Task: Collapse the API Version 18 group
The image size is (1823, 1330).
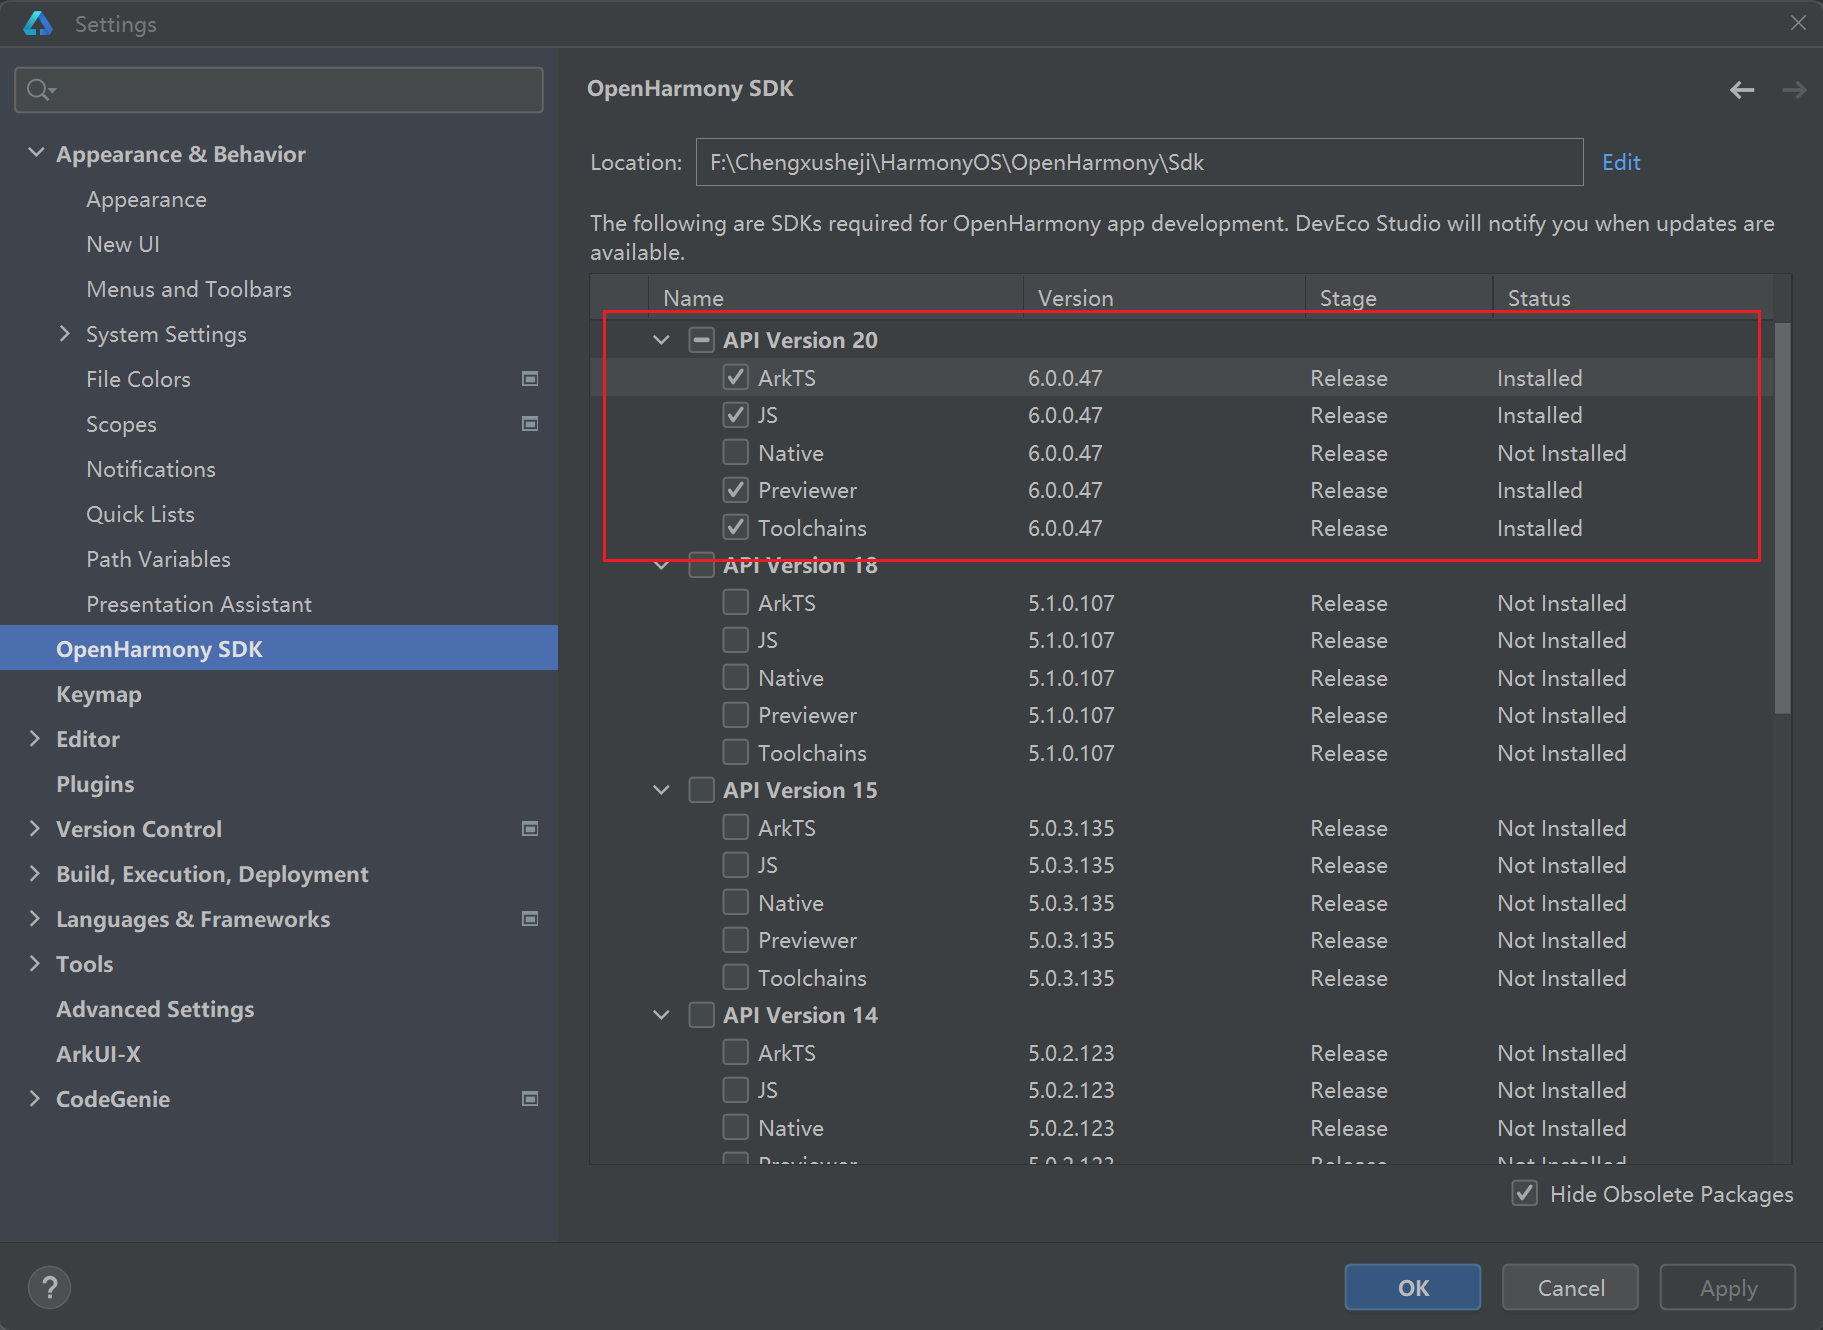Action: [x=661, y=566]
